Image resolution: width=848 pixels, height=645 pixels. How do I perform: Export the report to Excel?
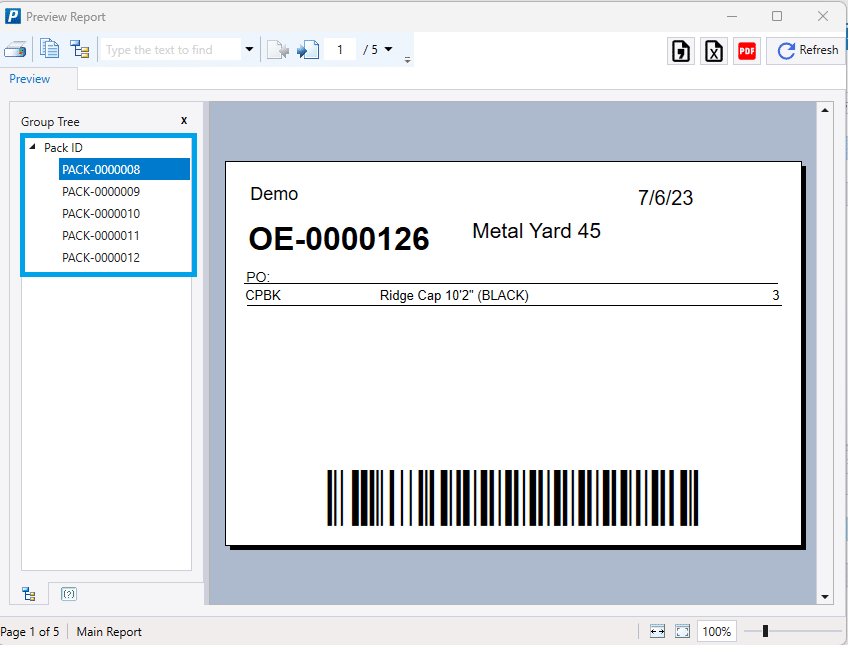coord(714,51)
